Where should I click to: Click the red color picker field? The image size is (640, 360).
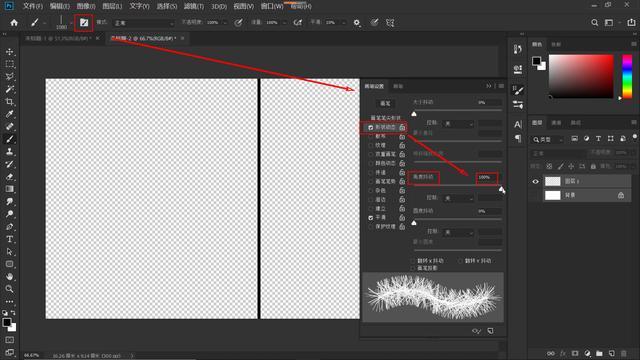pos(581,76)
